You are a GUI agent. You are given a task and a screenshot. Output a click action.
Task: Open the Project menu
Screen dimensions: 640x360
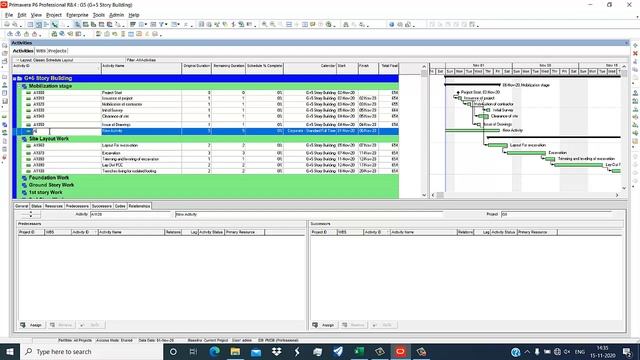point(54,15)
